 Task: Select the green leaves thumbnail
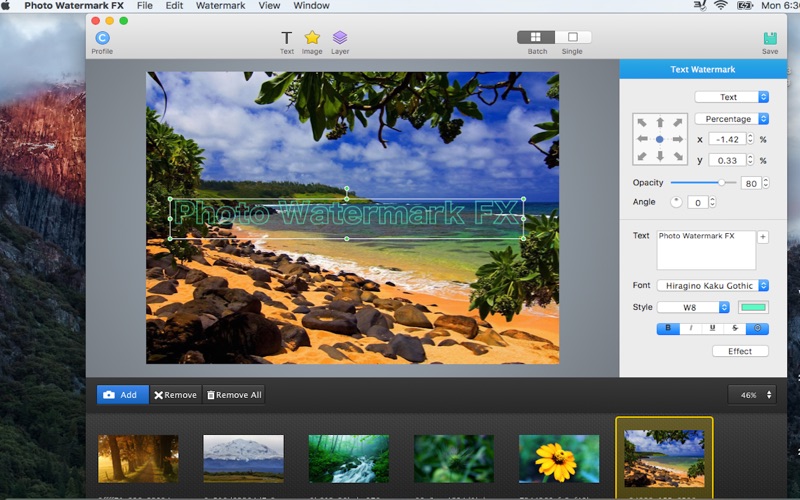454,458
